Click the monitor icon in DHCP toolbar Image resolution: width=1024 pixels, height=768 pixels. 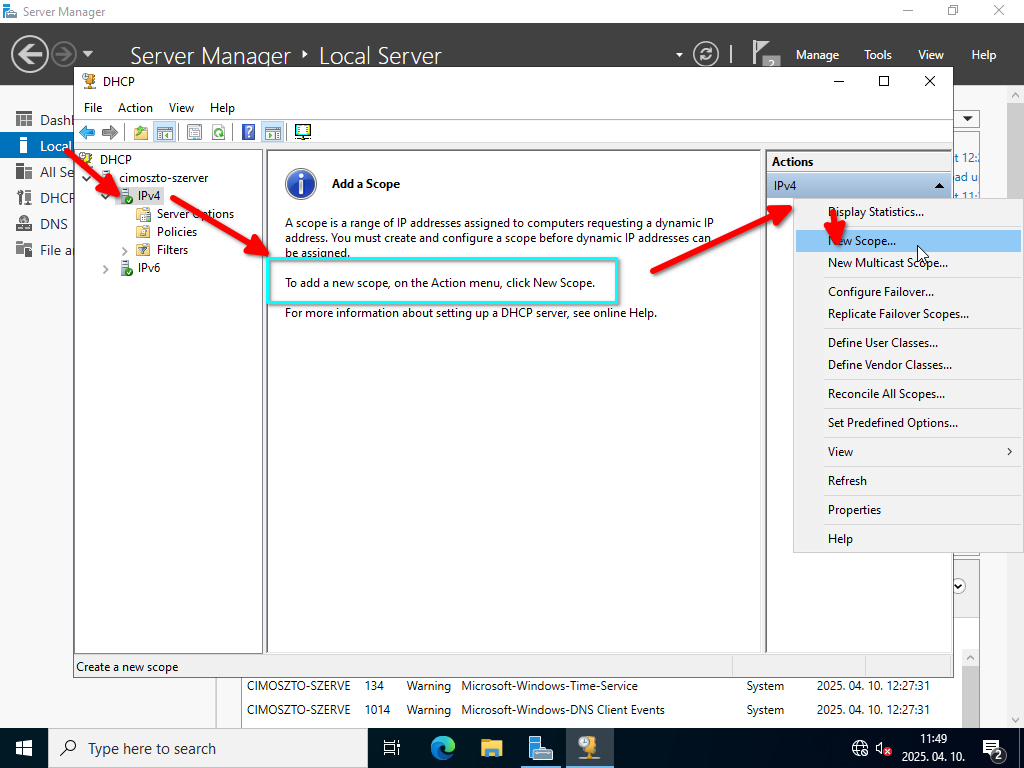(x=303, y=132)
